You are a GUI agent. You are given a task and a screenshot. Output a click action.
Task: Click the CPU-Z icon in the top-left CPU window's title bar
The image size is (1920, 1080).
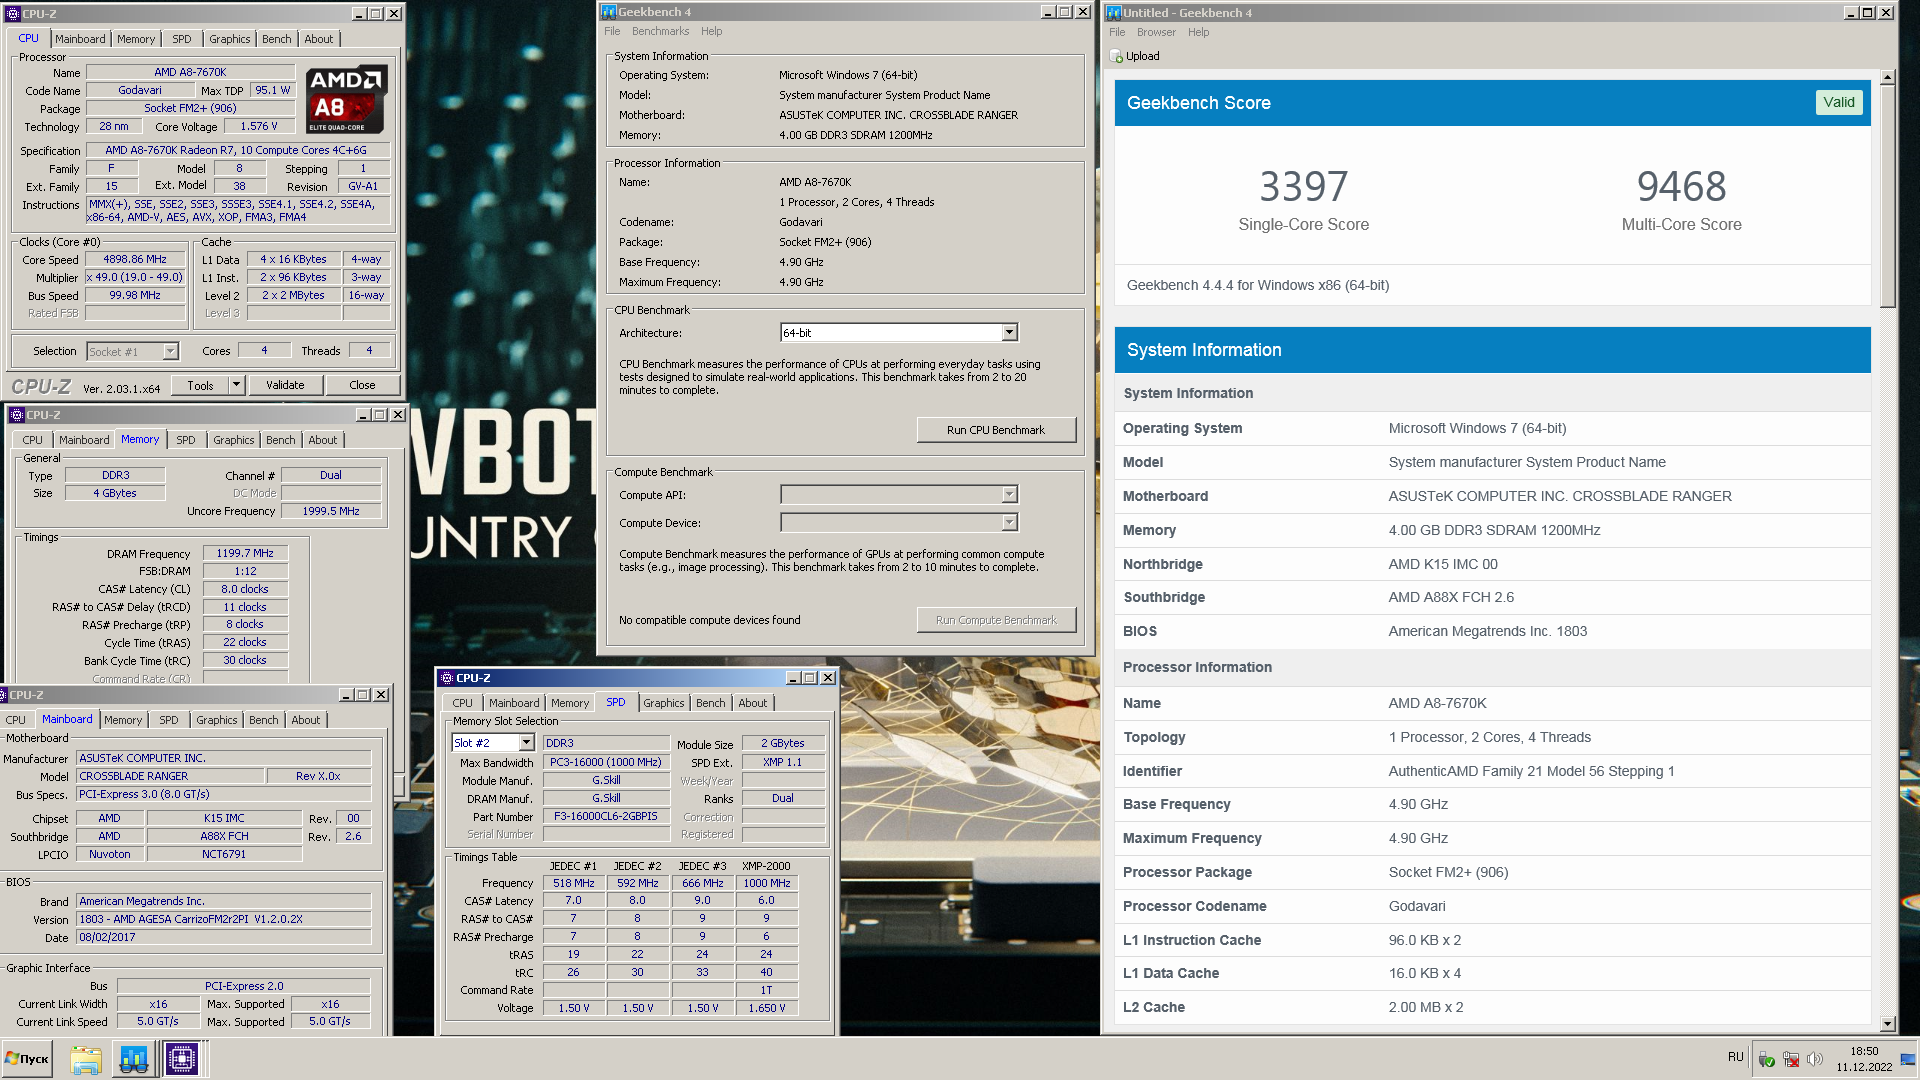coord(13,14)
